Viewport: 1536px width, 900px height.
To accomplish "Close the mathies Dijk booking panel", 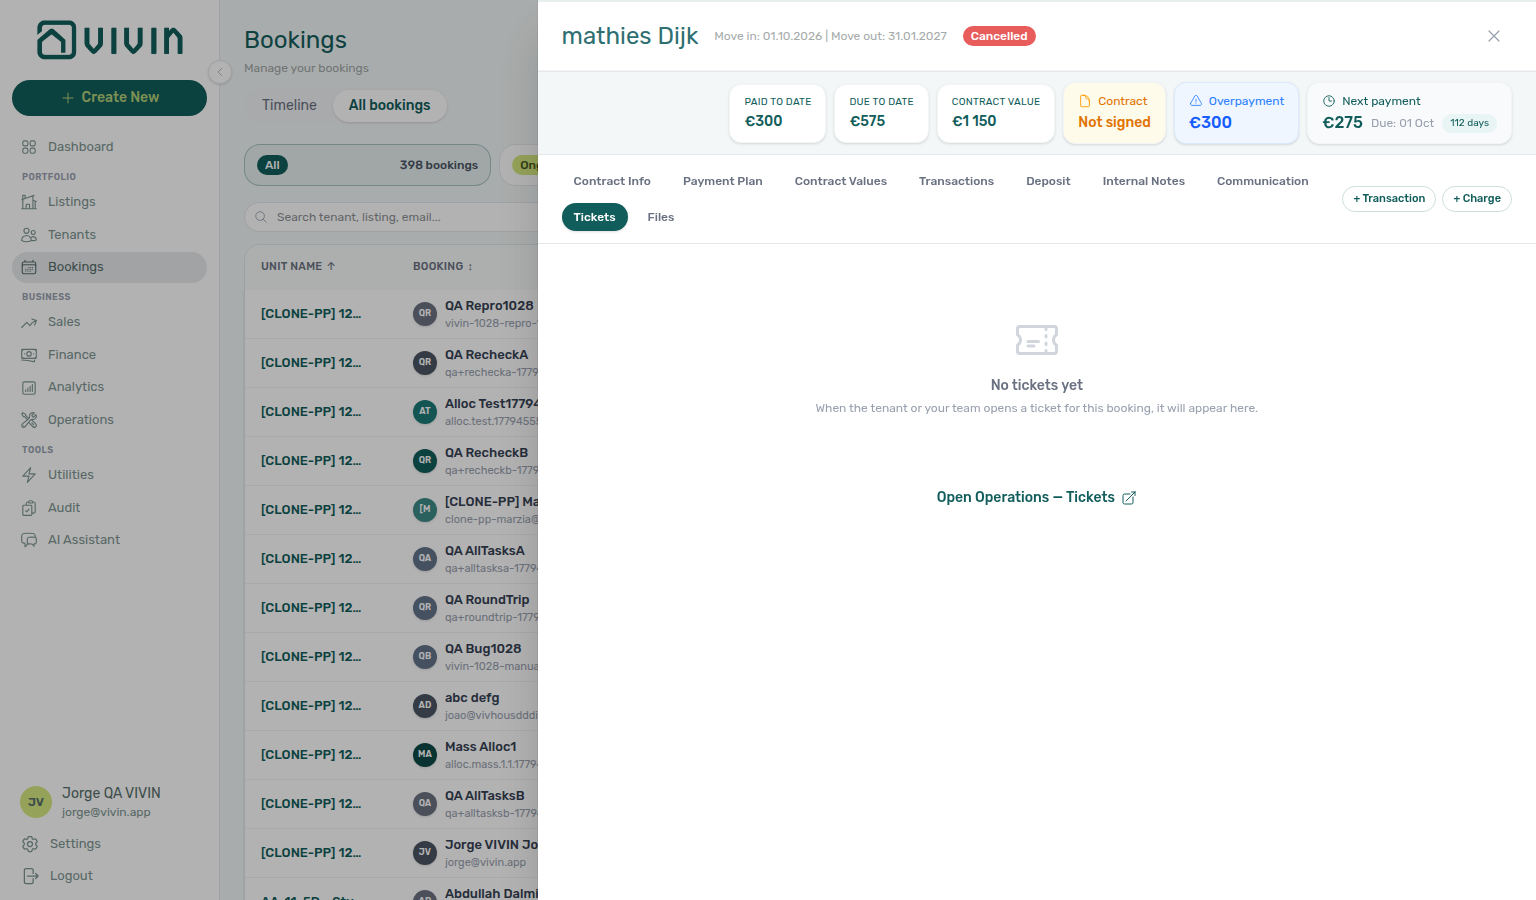I will (1494, 36).
